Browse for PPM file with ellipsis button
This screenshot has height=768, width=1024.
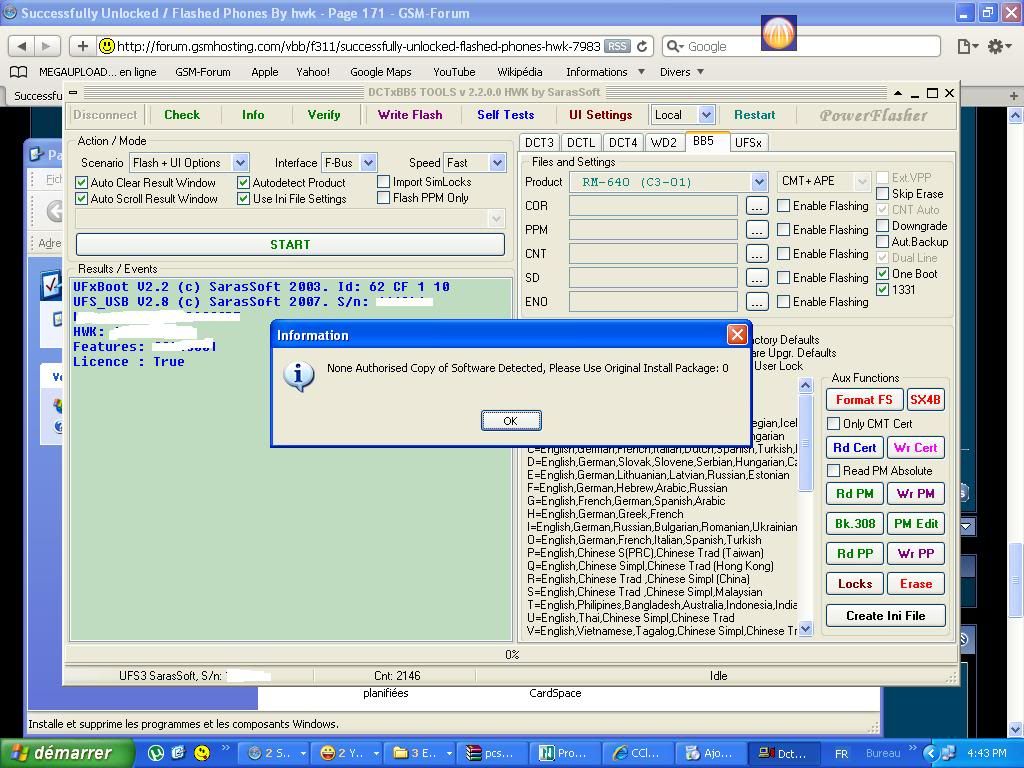click(x=756, y=230)
